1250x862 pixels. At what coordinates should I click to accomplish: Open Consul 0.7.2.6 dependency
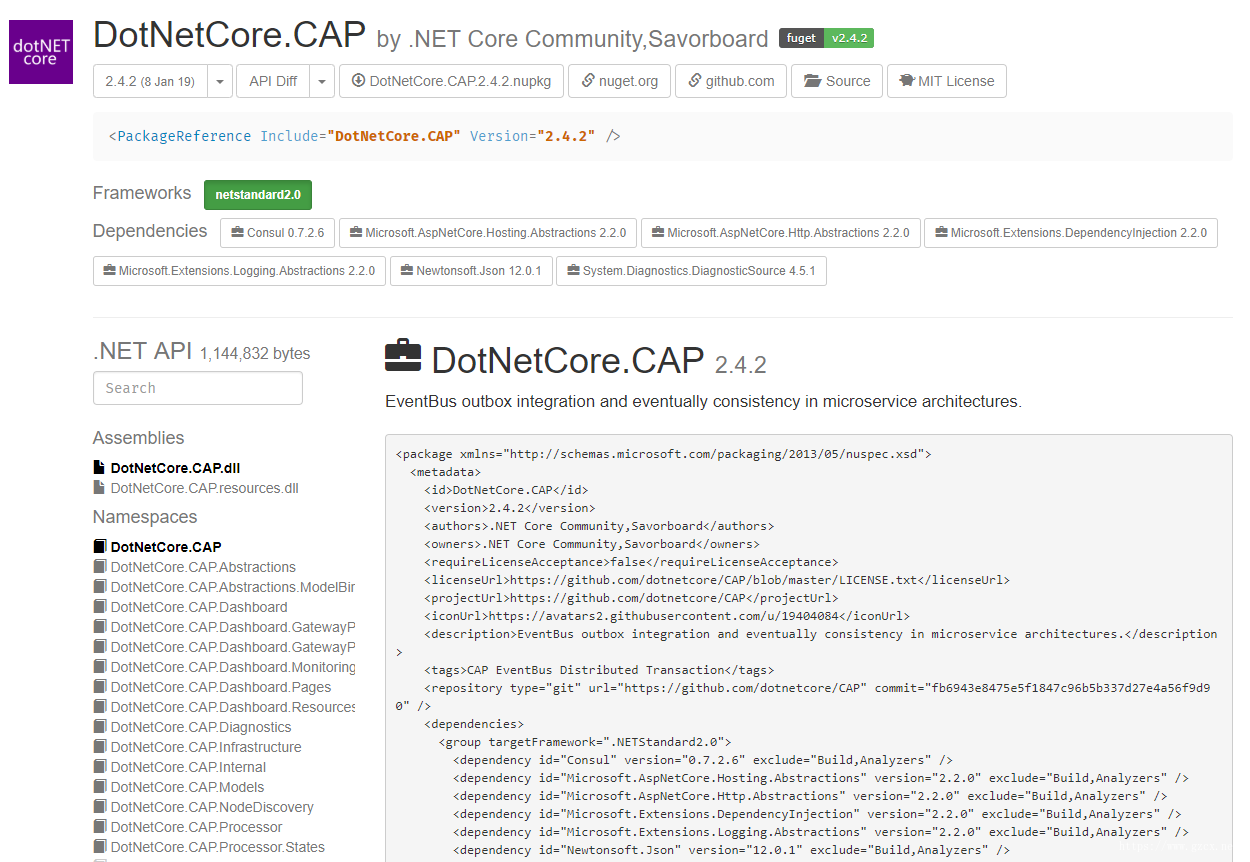pyautogui.click(x=278, y=233)
